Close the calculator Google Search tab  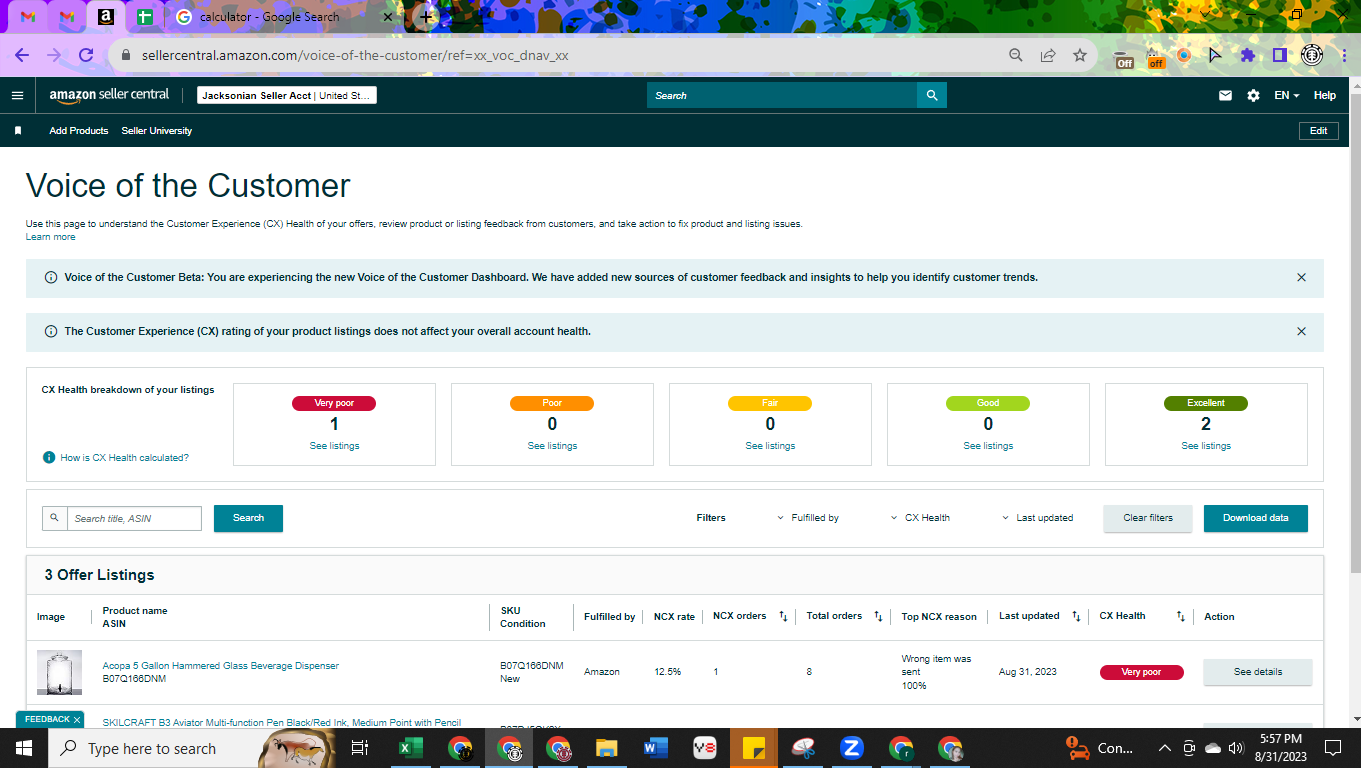point(387,17)
